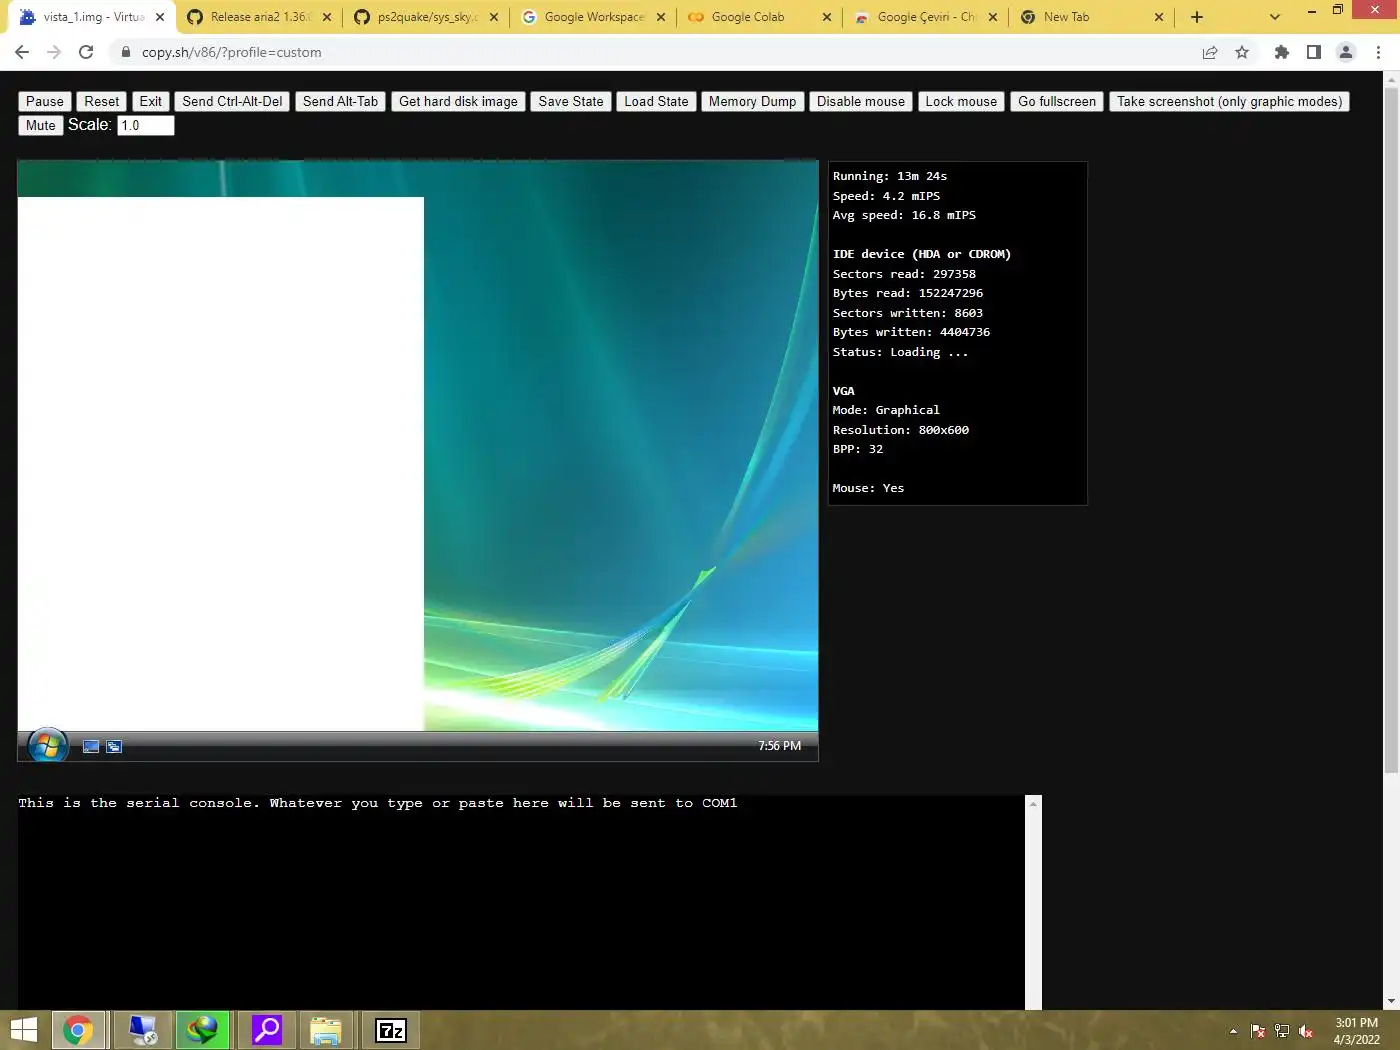Show hidden system tray icons
The image size is (1400, 1050).
[1233, 1031]
